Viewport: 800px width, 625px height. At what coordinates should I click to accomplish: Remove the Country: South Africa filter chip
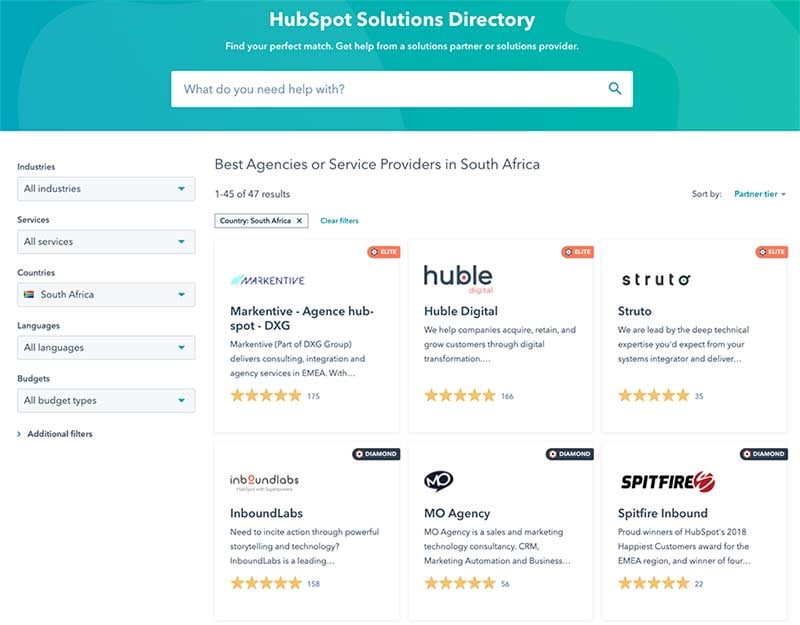tap(299, 221)
